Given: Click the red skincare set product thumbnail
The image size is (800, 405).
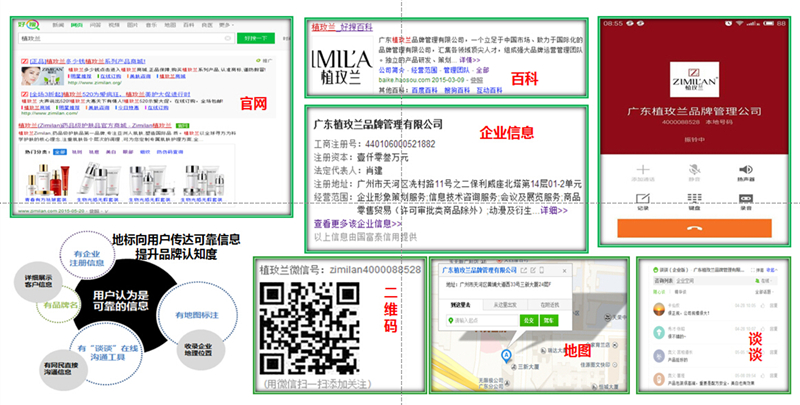Looking at the screenshot, I should coord(48,181).
